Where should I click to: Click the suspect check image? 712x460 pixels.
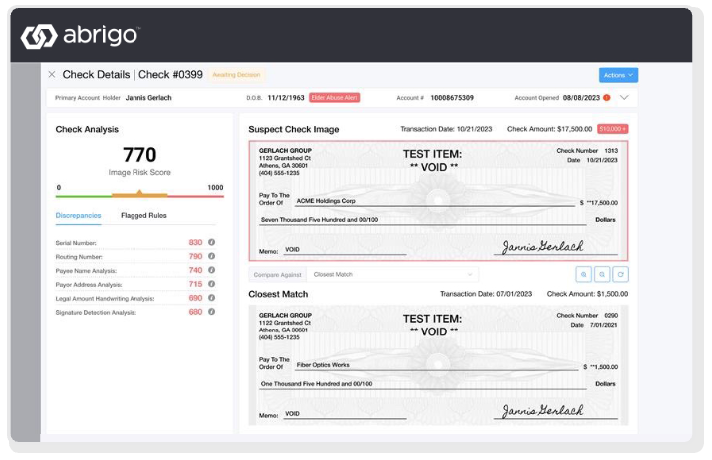click(x=438, y=201)
